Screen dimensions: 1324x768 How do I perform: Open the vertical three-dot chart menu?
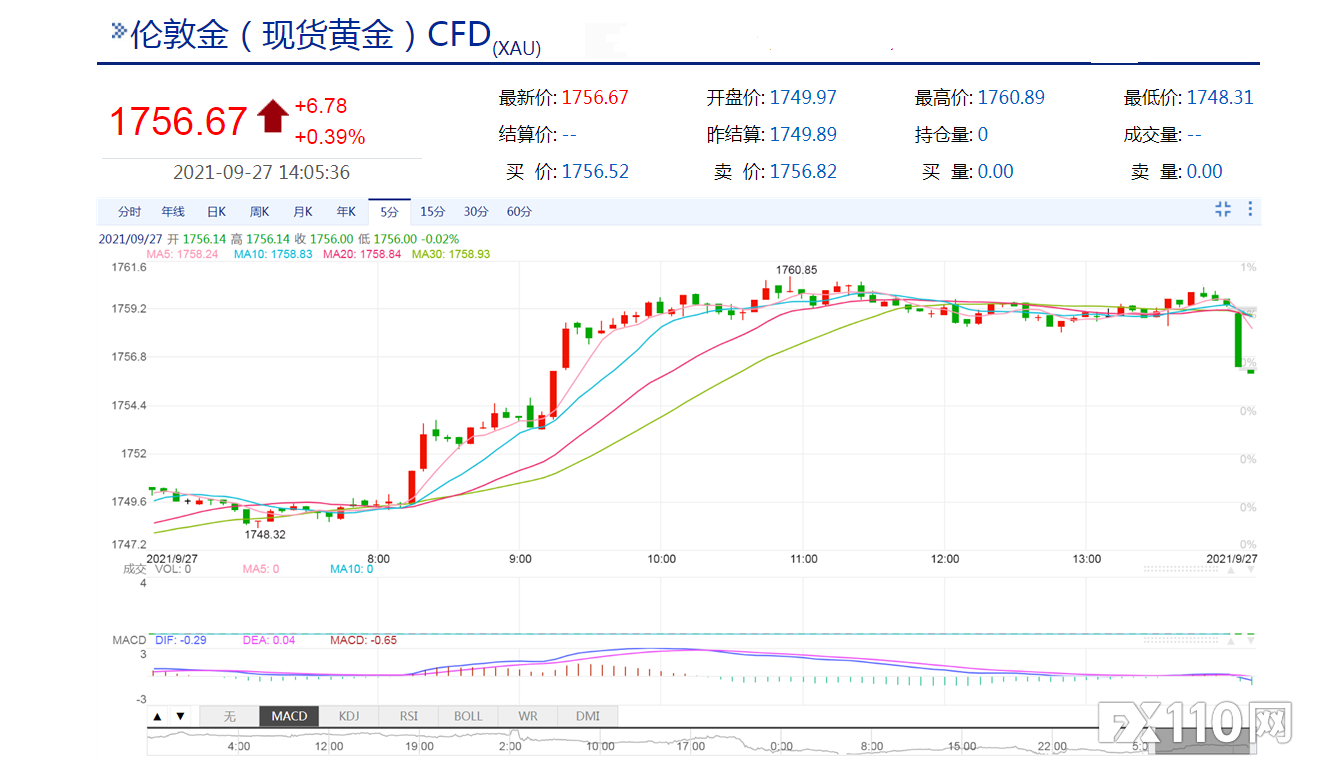pos(1249,209)
